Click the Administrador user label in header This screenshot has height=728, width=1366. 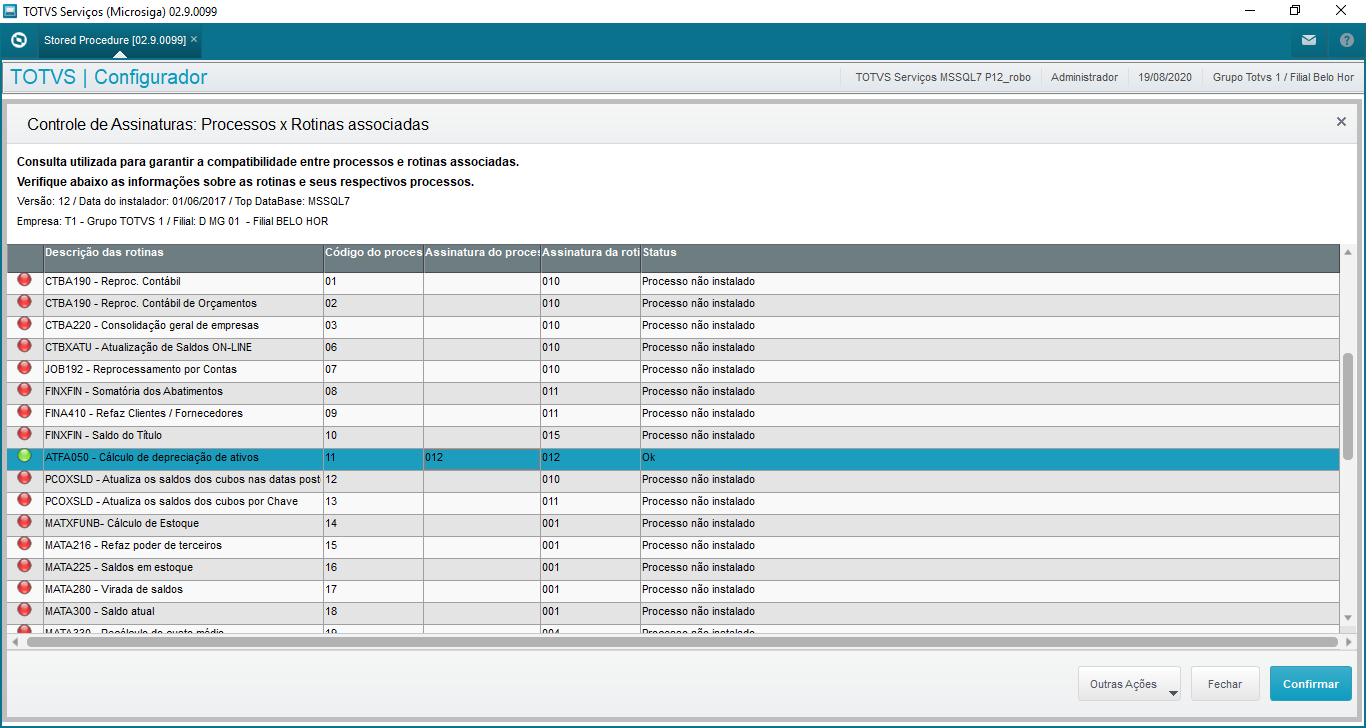pos(1084,77)
